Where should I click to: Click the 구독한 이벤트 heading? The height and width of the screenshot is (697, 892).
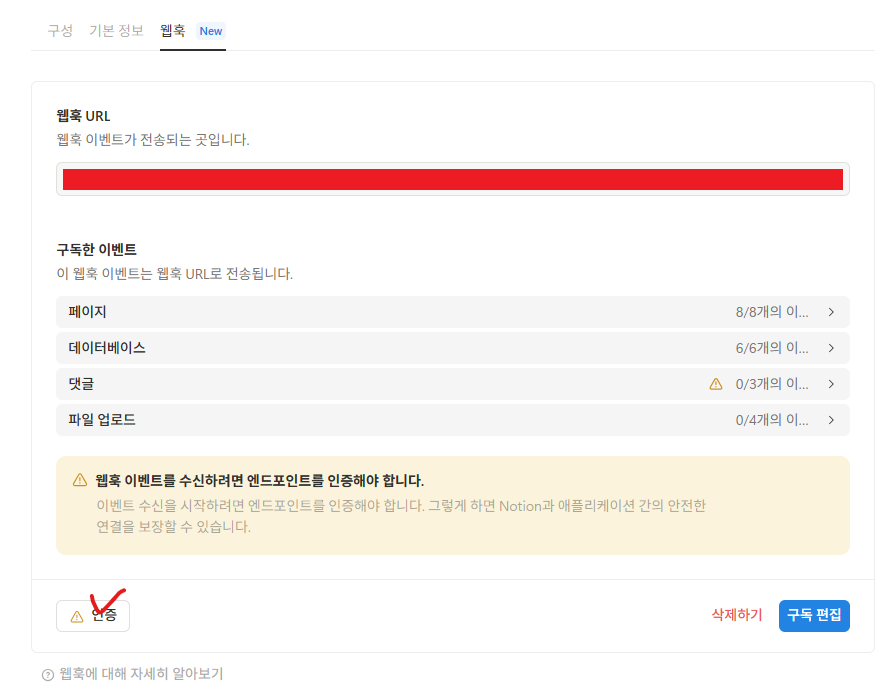point(97,250)
